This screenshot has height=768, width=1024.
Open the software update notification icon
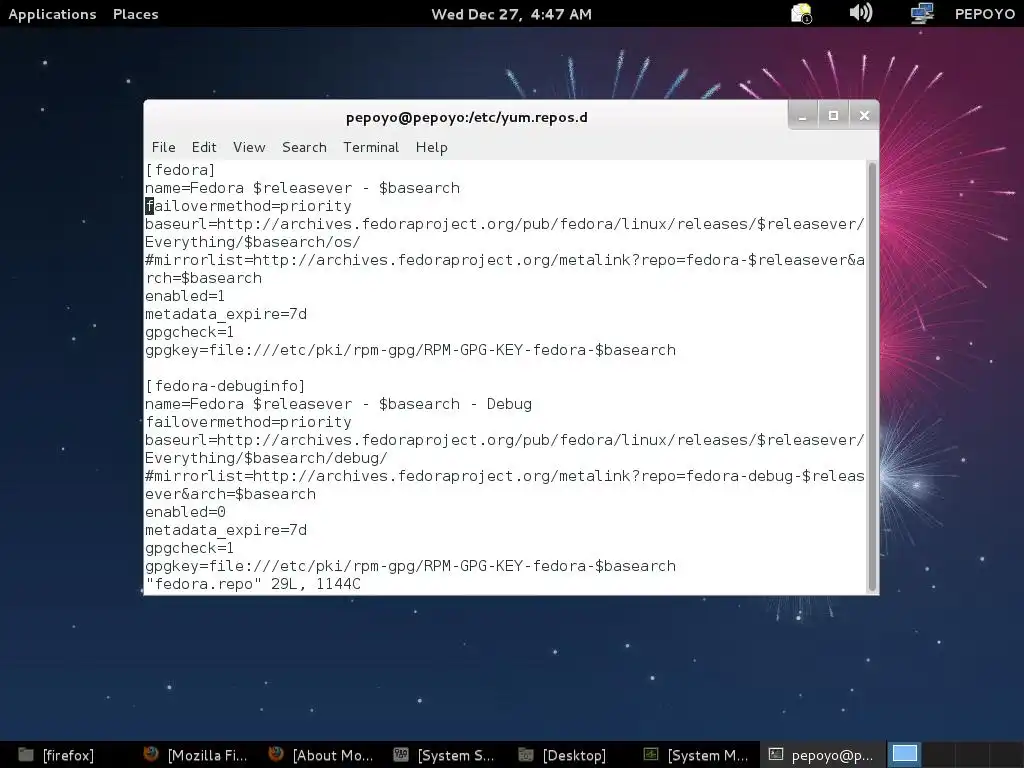(801, 13)
